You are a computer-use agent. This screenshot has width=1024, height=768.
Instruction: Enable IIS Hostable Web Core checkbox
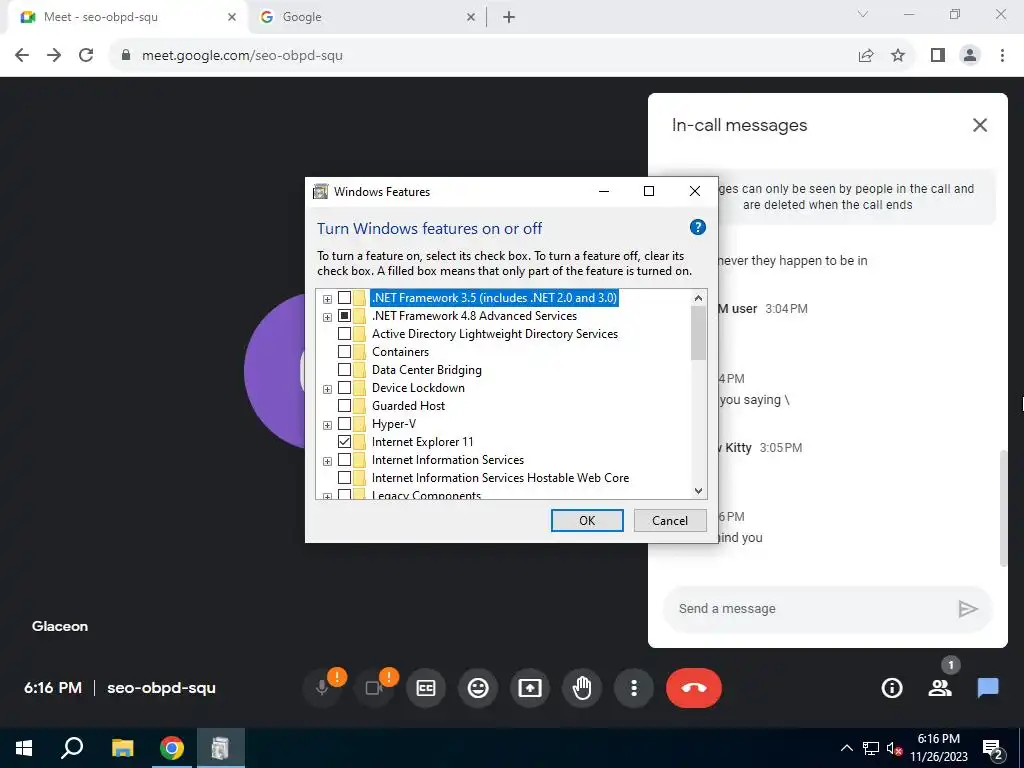click(x=344, y=478)
